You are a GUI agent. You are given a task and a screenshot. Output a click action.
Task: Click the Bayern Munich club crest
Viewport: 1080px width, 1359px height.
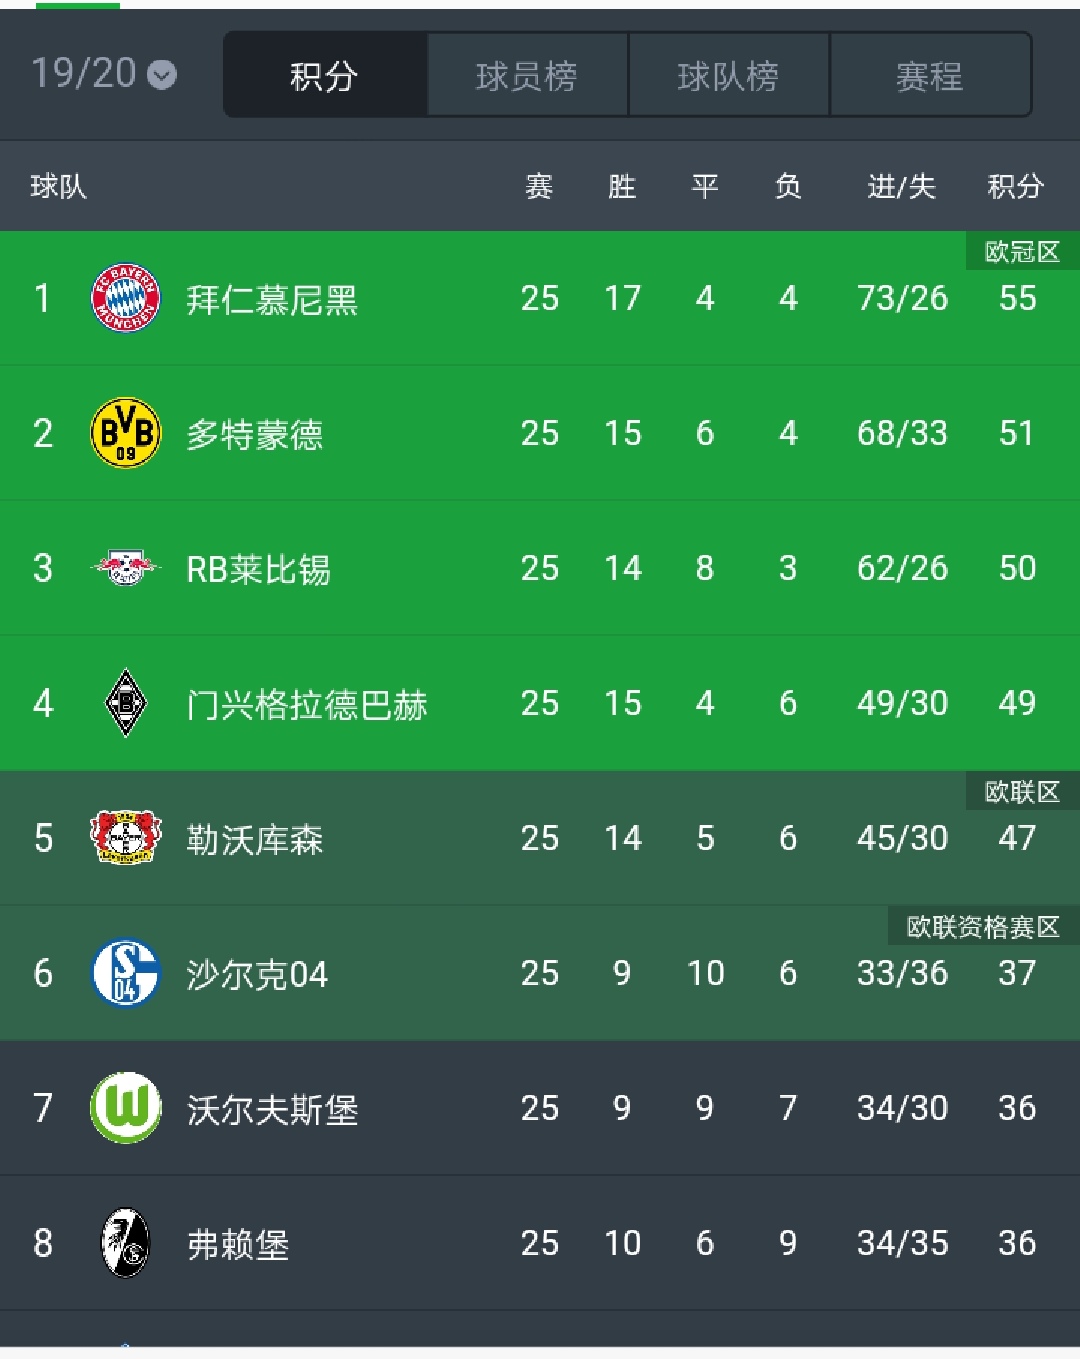click(125, 298)
